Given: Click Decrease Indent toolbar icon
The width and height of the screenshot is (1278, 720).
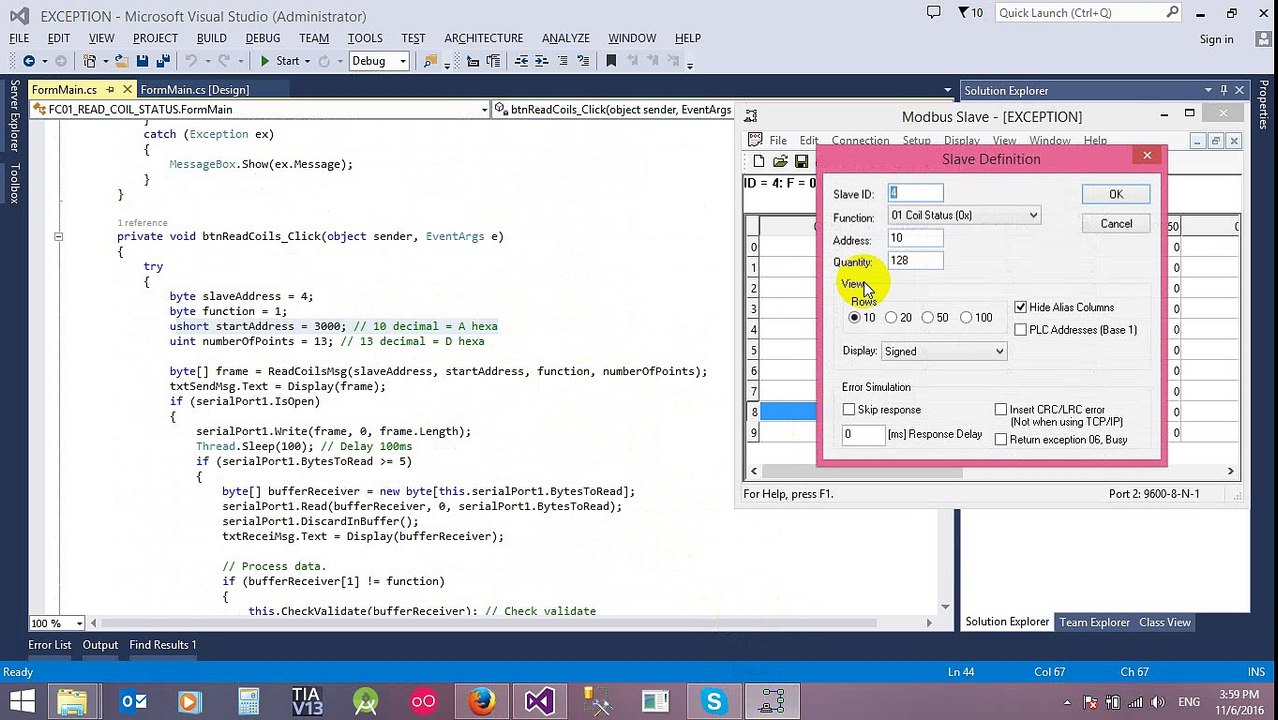Looking at the screenshot, I should tap(521, 61).
